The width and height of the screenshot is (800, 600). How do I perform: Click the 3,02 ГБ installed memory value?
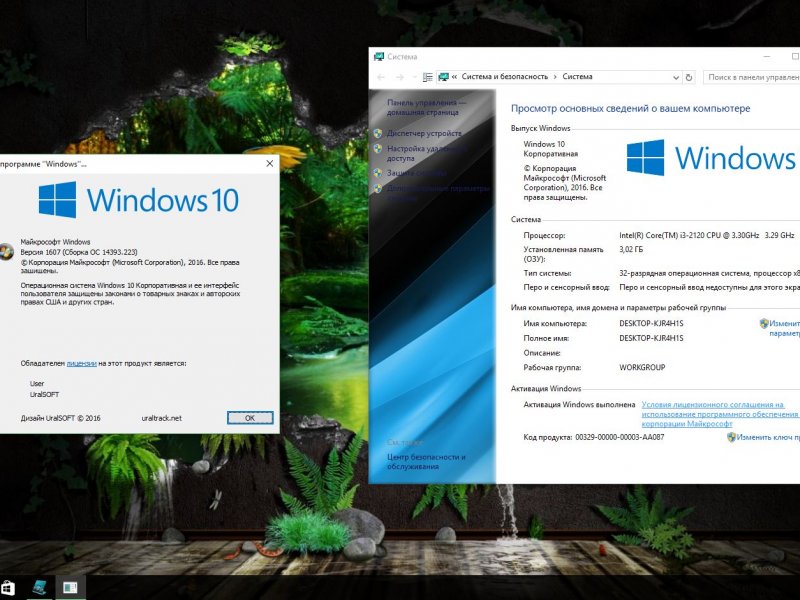pos(631,249)
